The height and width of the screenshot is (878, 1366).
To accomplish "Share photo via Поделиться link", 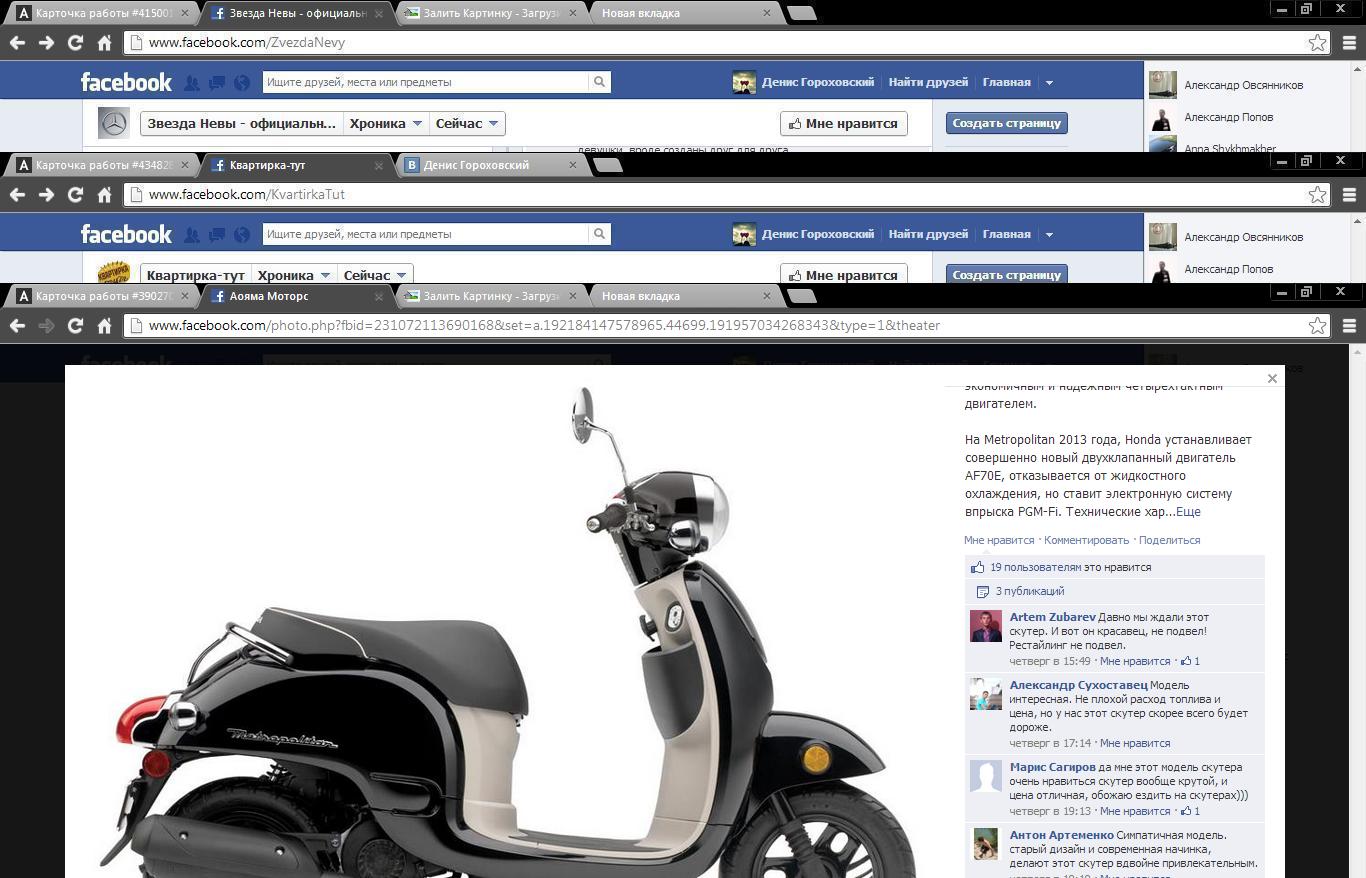I will [x=1169, y=540].
